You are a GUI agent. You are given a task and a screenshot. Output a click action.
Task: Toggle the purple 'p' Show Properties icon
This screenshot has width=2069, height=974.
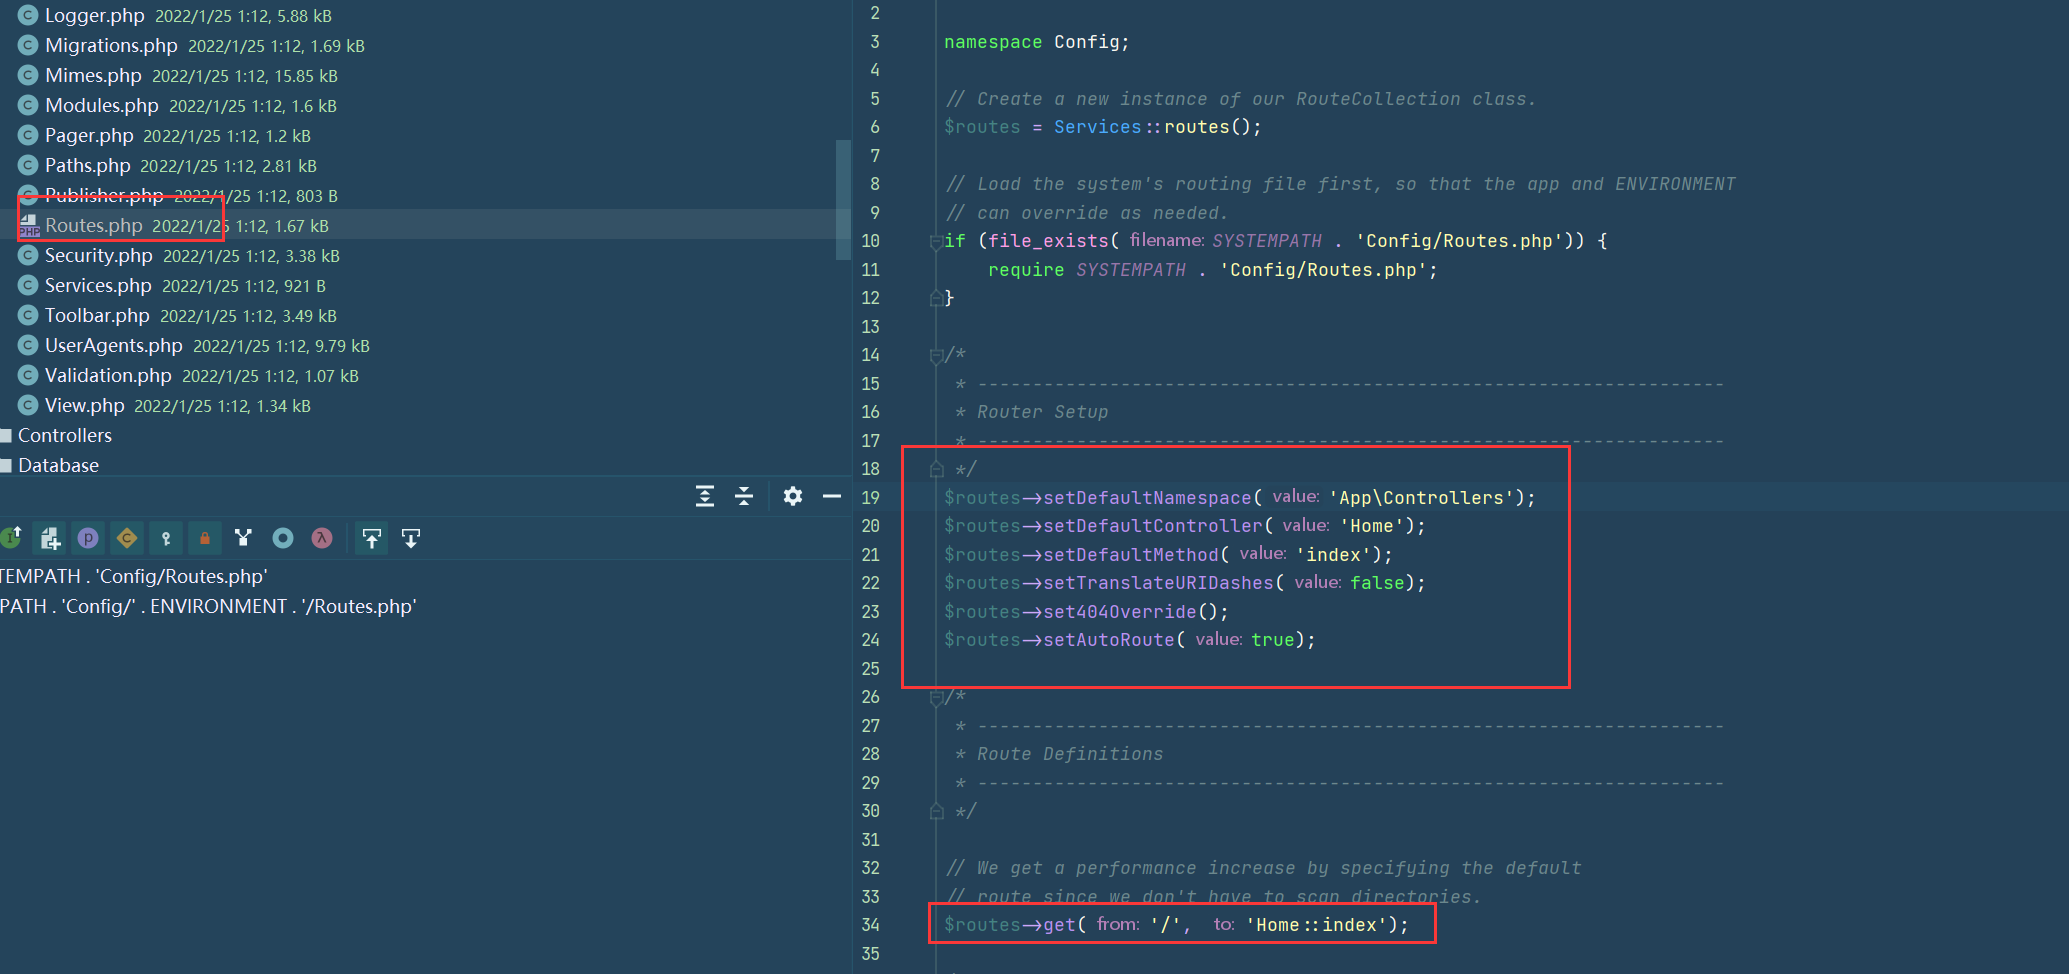pos(88,538)
